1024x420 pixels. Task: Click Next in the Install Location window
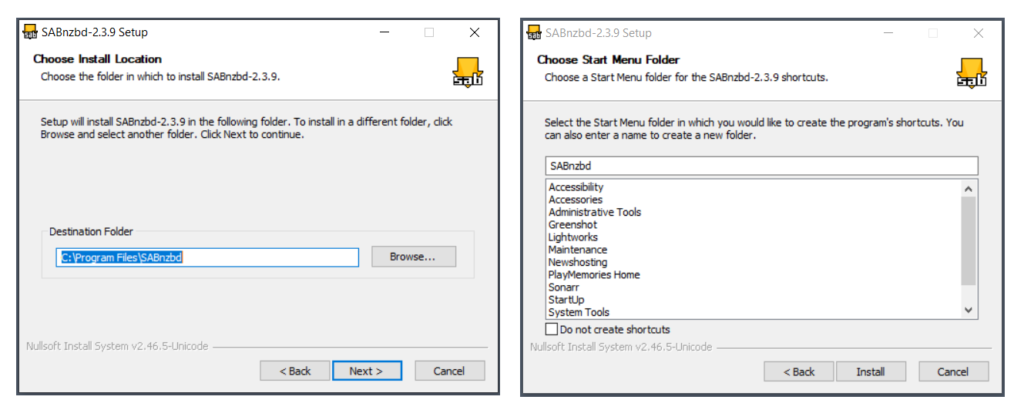pos(366,371)
